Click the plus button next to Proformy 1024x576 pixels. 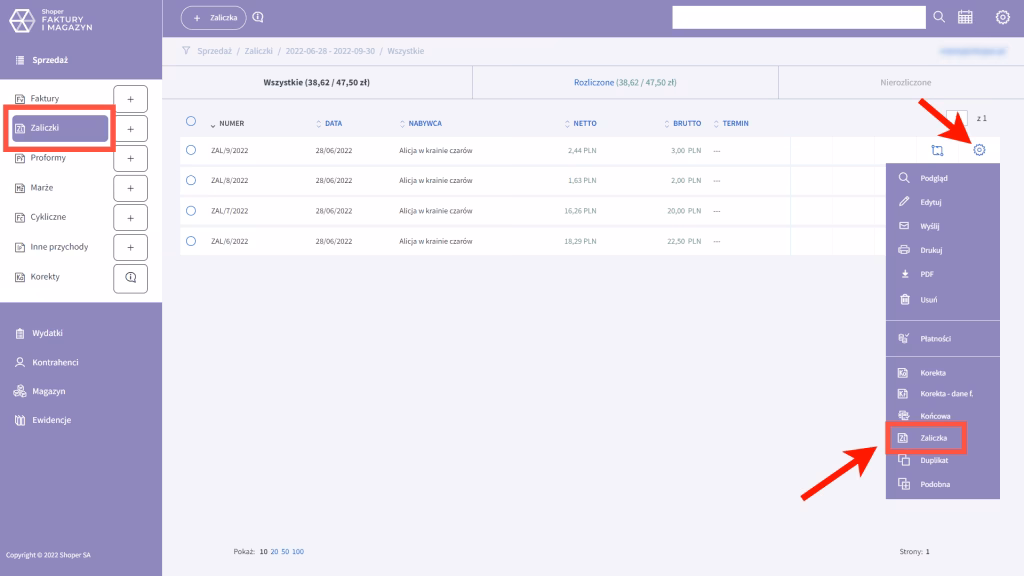pyautogui.click(x=130, y=158)
